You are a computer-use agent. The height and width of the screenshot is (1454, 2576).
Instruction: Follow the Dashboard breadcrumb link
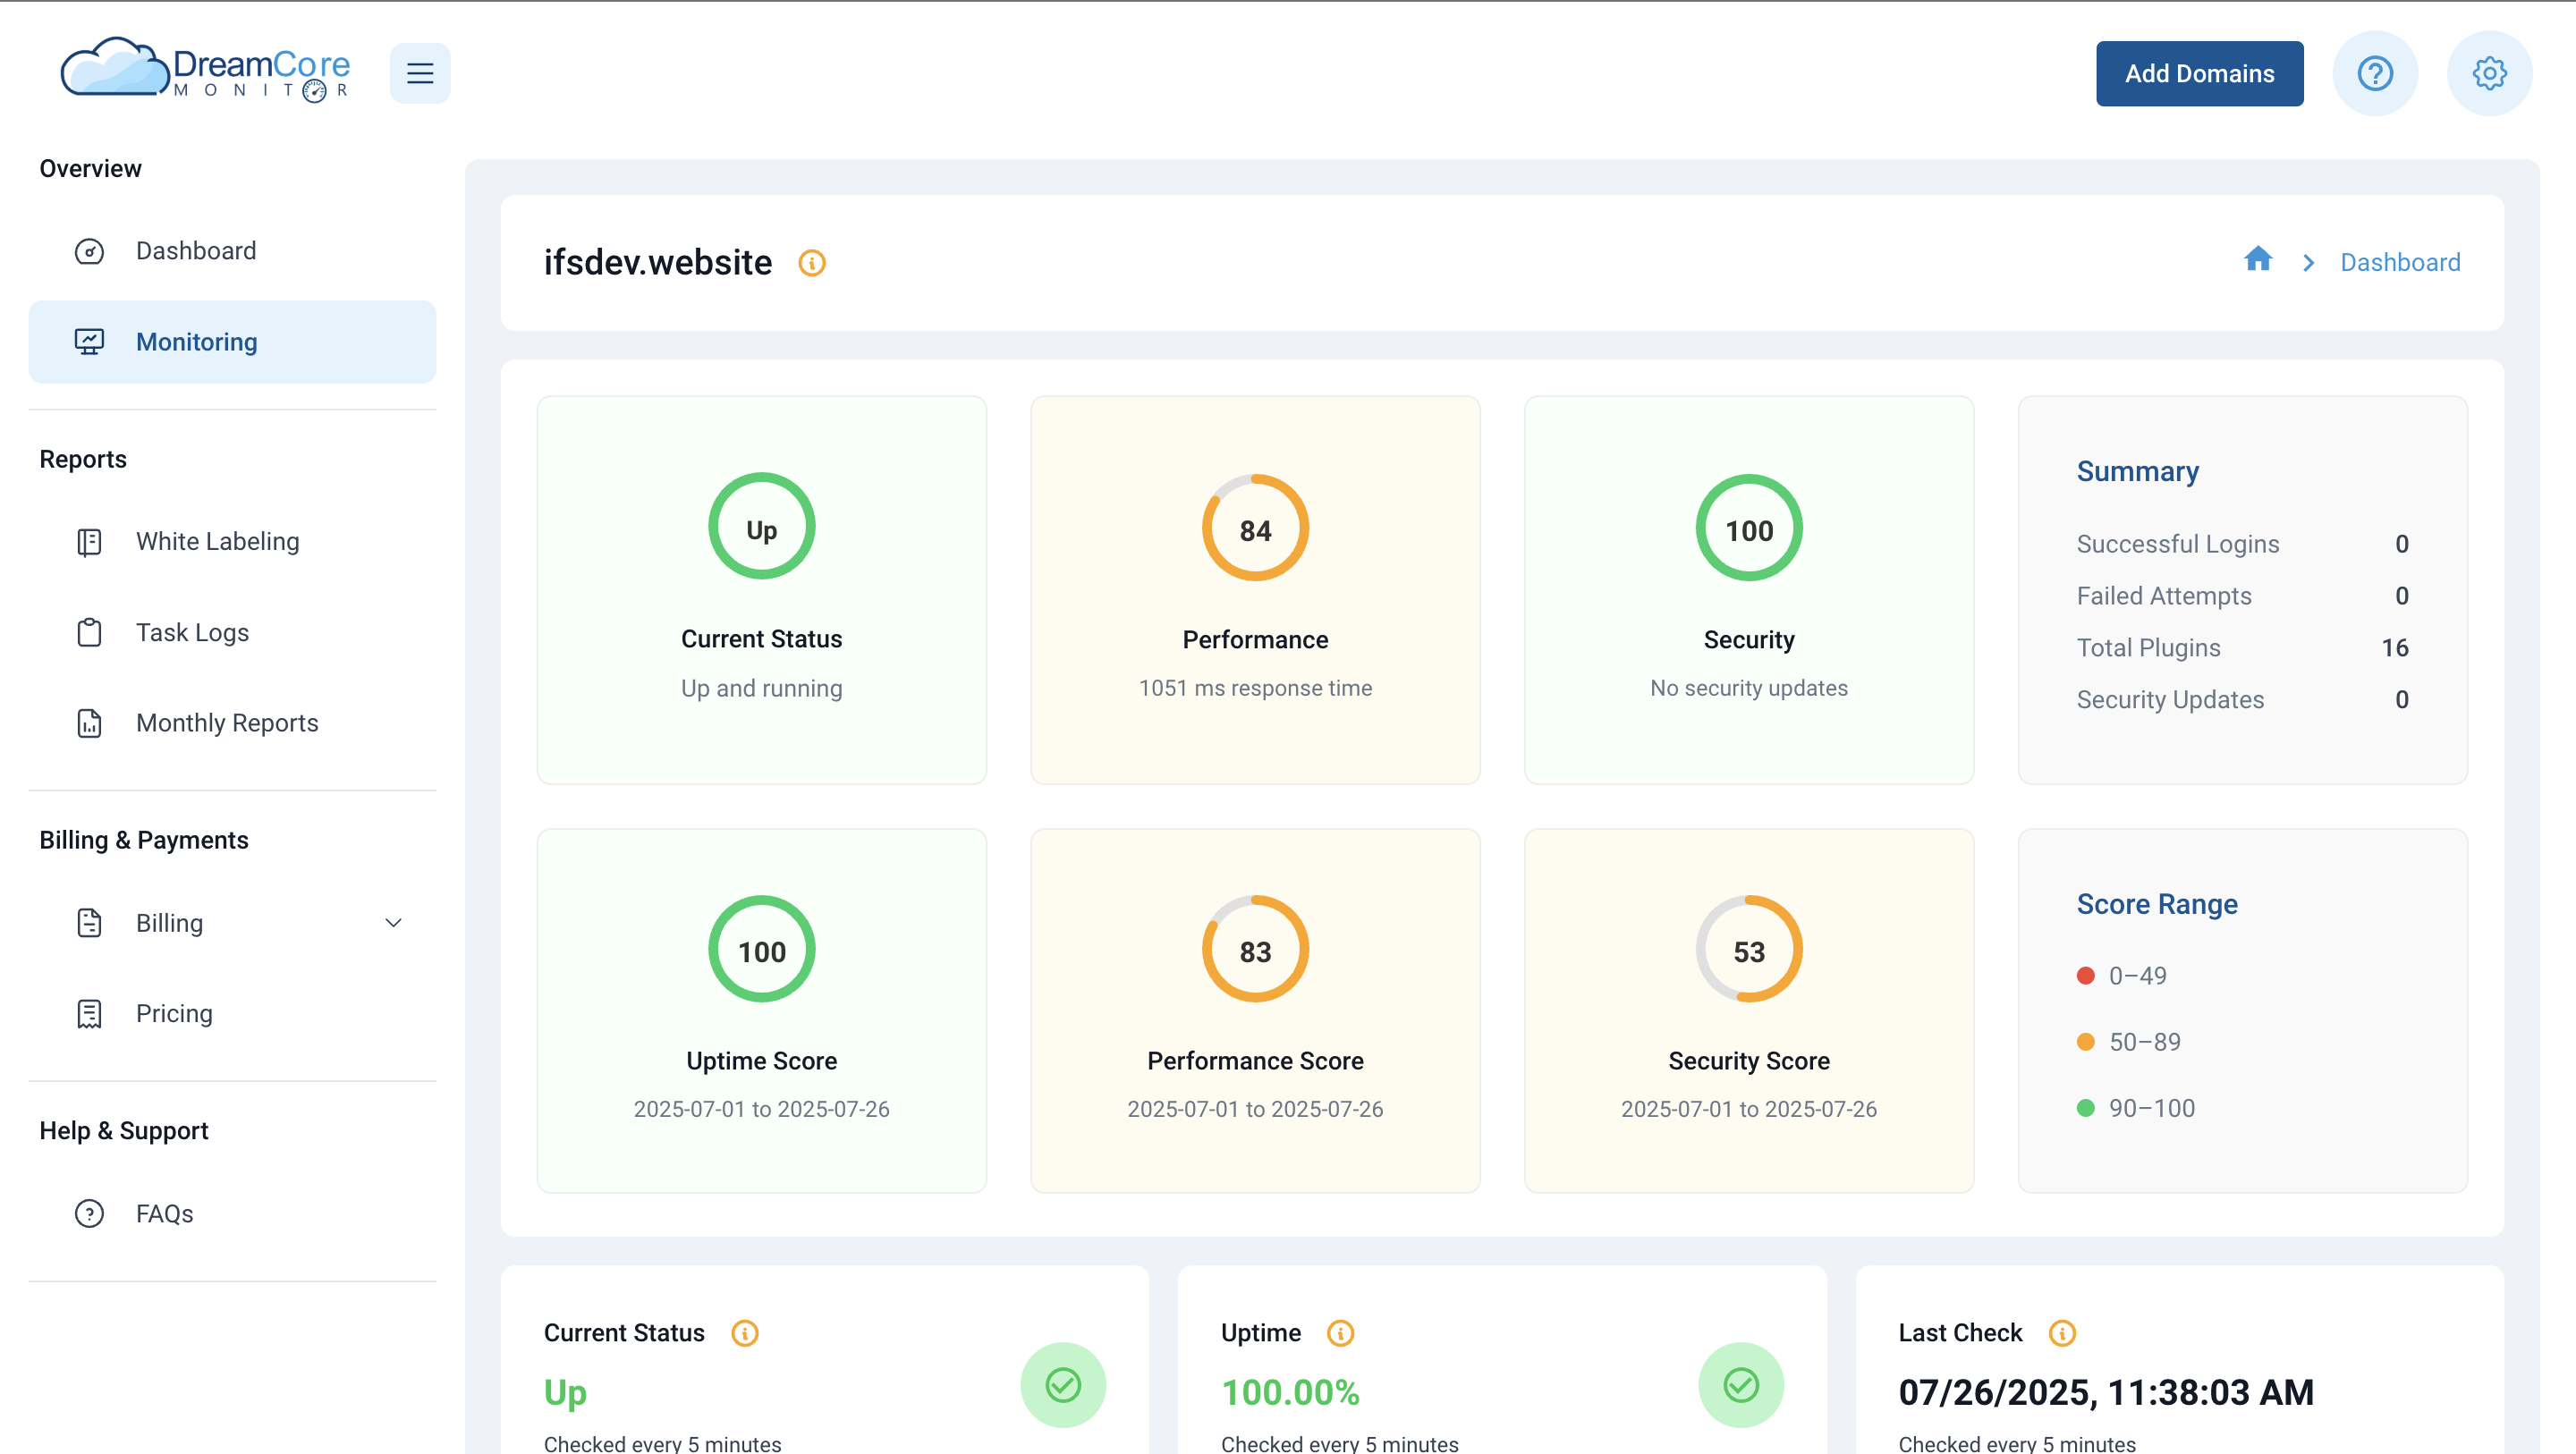(2400, 262)
